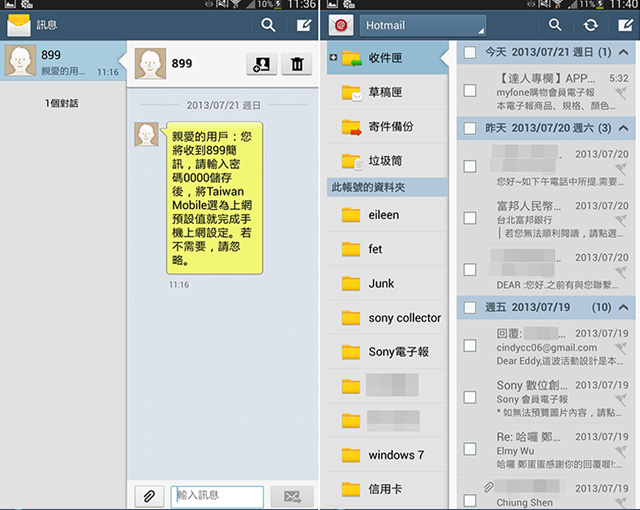This screenshot has height=510, width=640.
Task: Flag the cindycc06@gmail.com email
Action: coord(621,348)
